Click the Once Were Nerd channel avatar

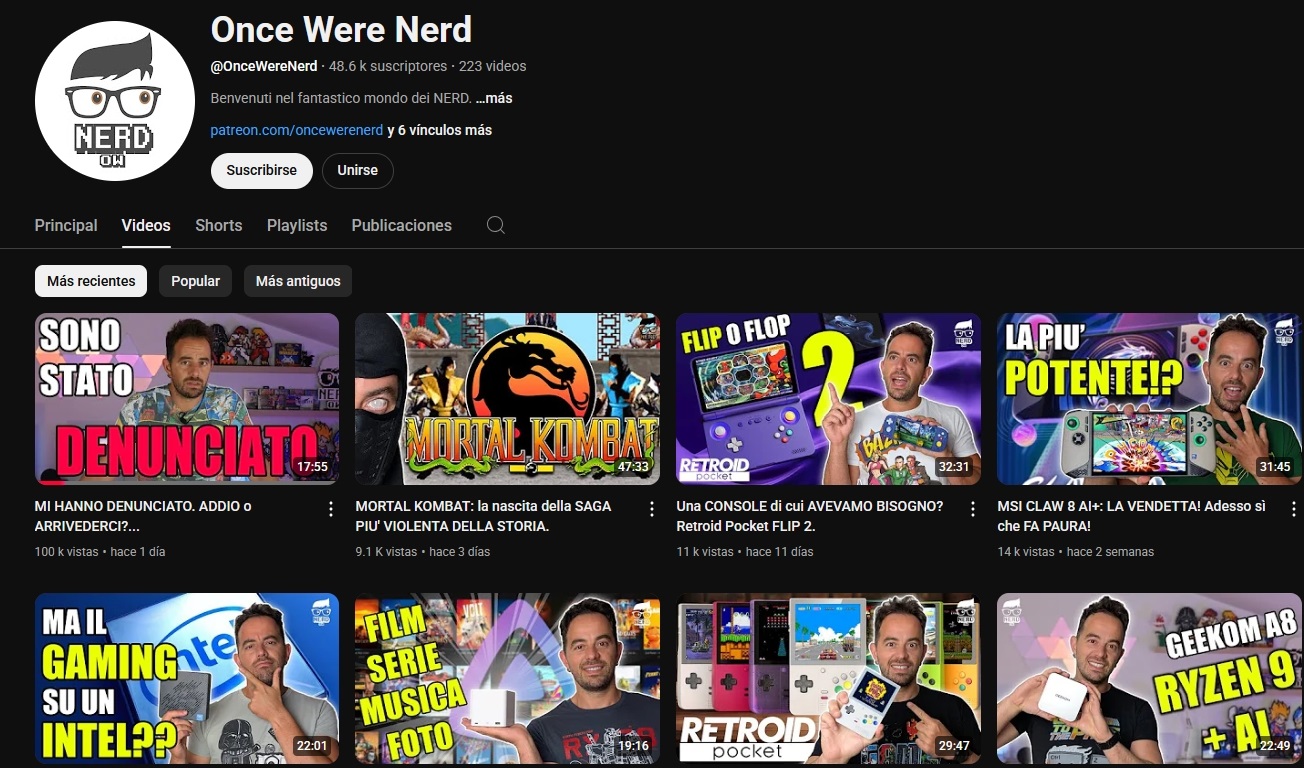114,101
